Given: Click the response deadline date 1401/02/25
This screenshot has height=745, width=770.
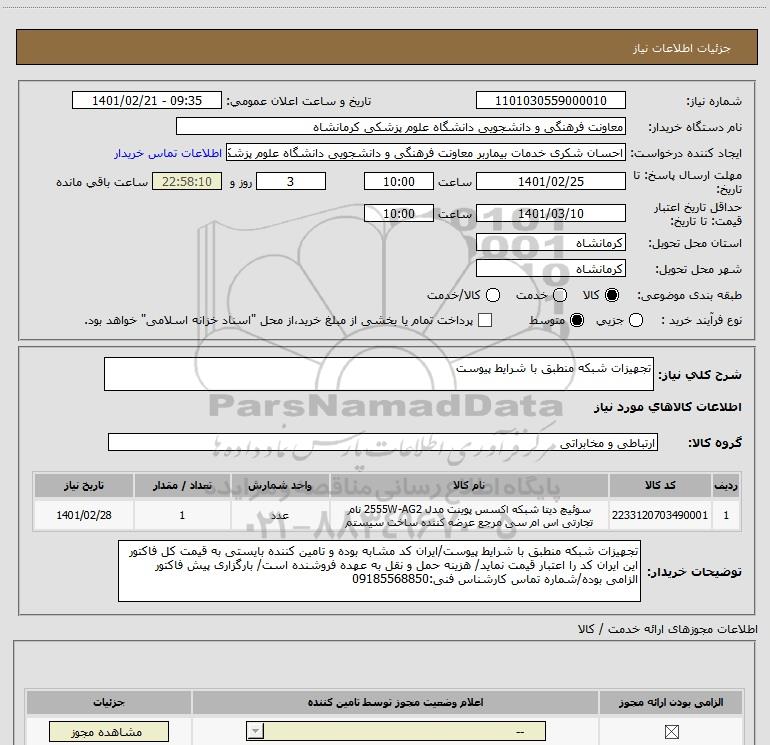Looking at the screenshot, I should 550,181.
